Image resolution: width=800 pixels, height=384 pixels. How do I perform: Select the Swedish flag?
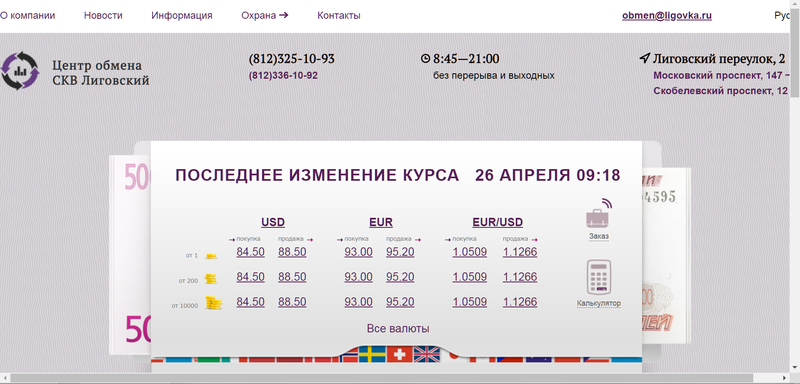point(372,354)
